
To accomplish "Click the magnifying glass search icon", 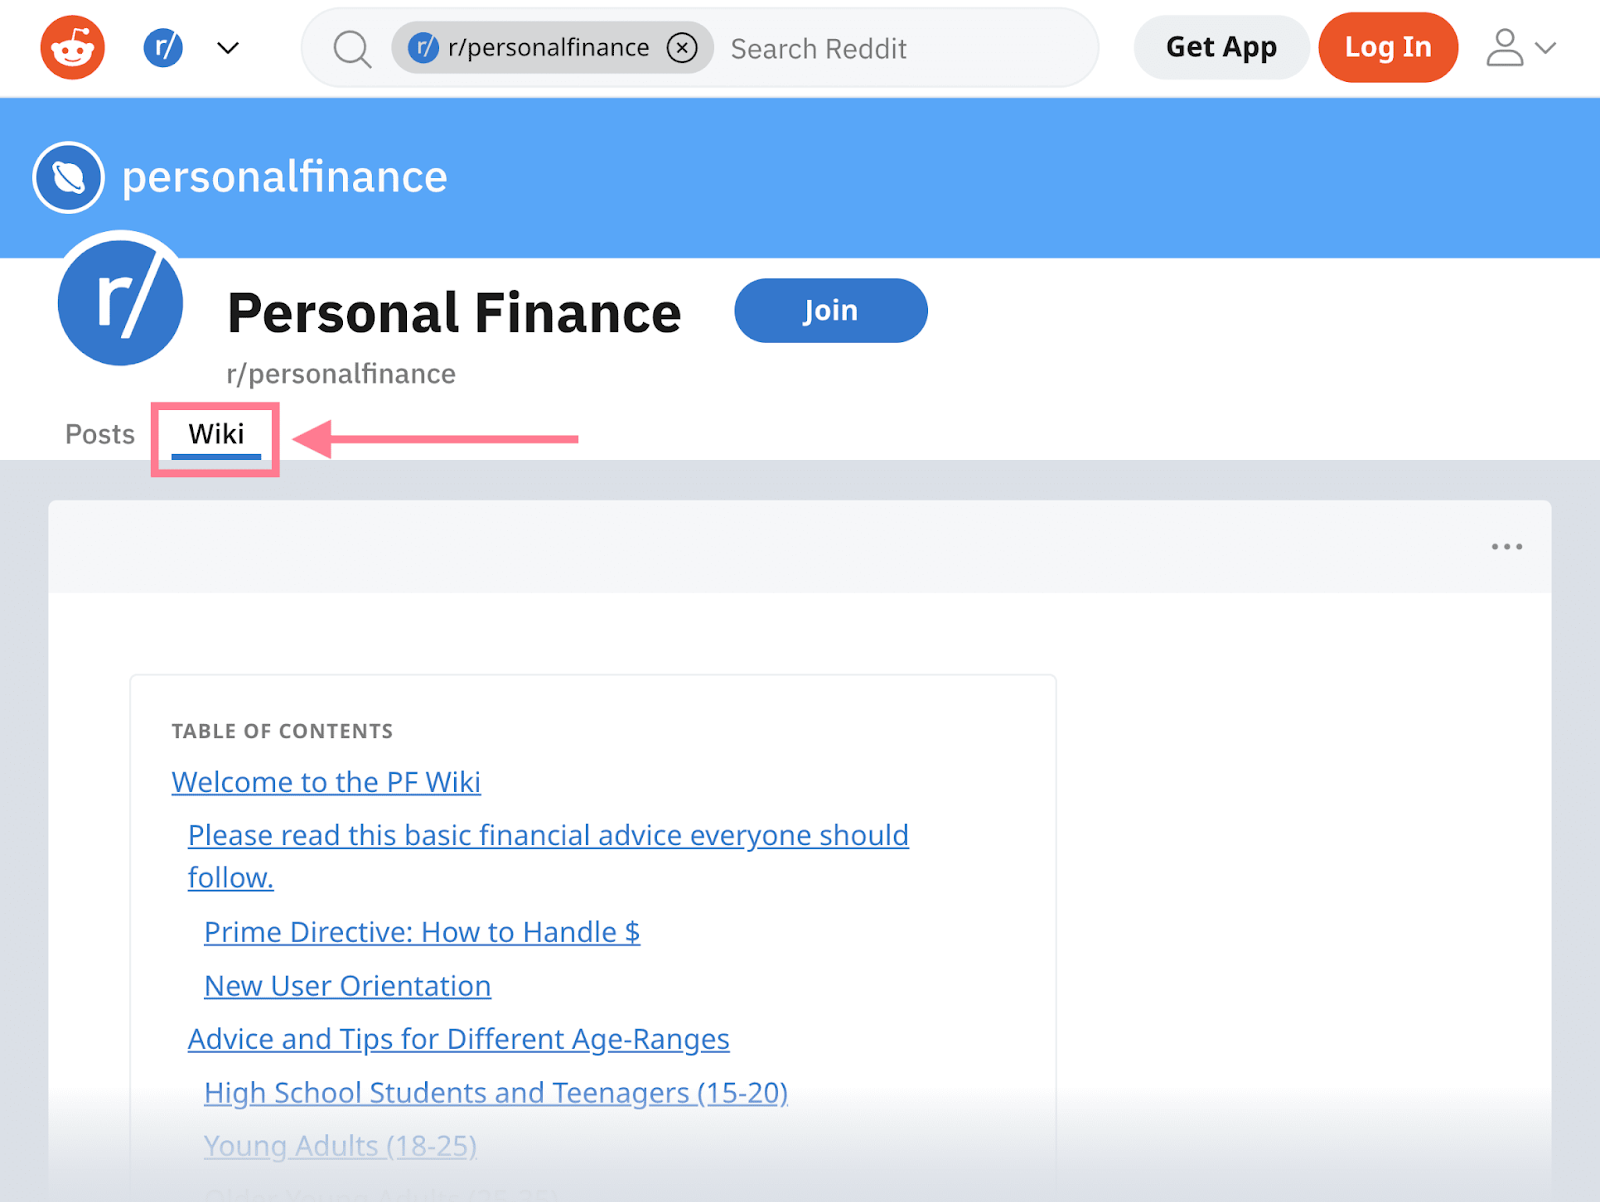I will point(352,48).
